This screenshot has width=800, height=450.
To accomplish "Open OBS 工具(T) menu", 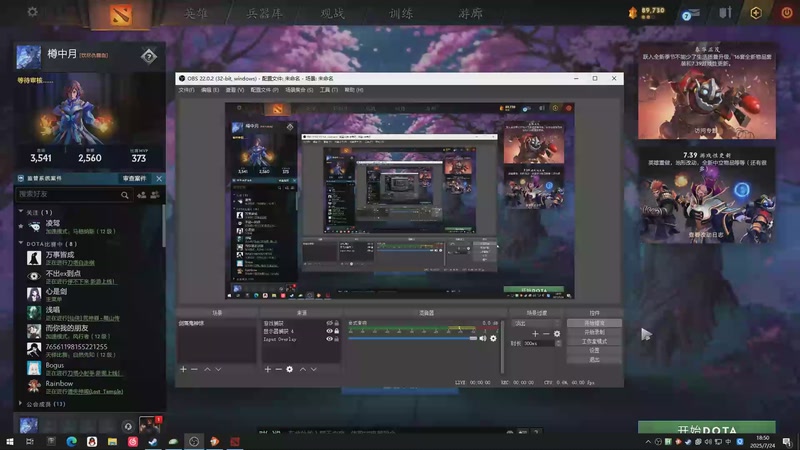I will 329,90.
